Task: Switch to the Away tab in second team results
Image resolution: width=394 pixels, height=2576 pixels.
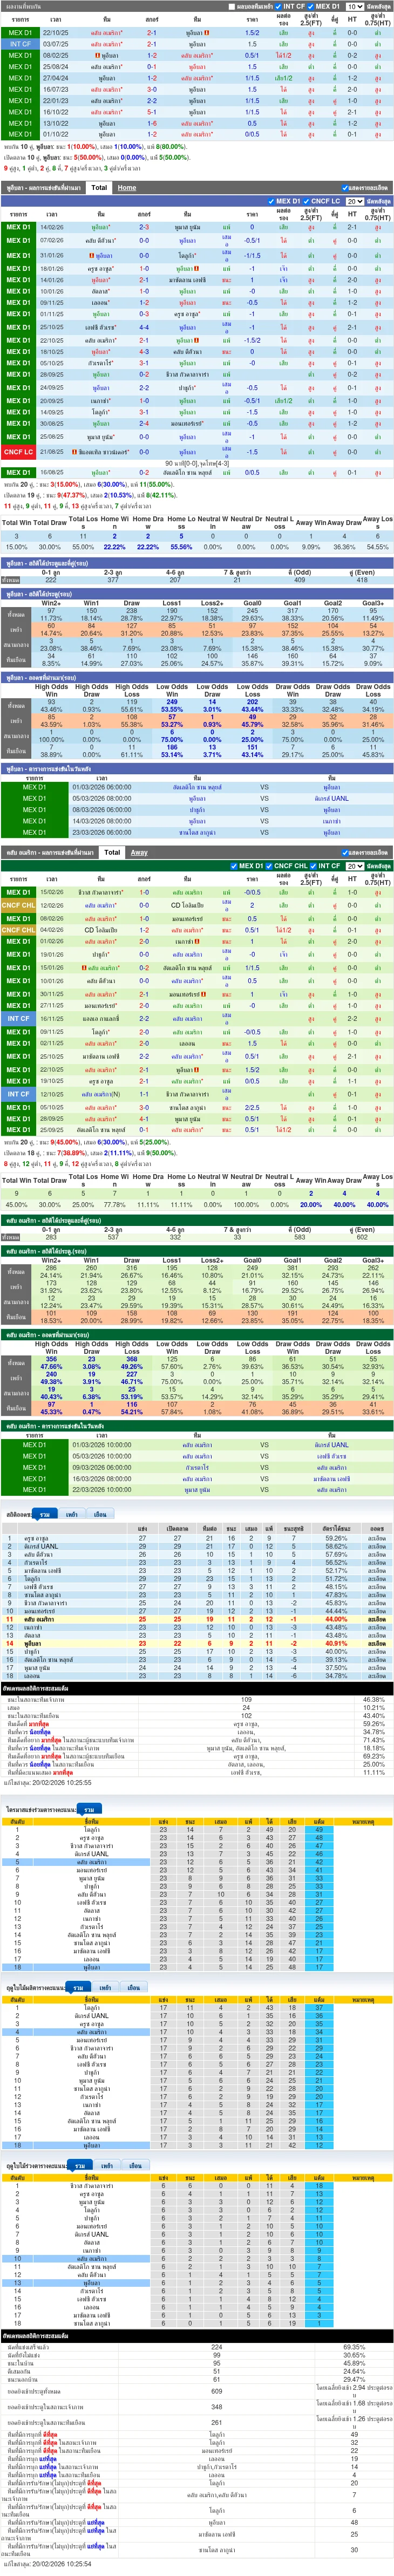Action: point(139,852)
